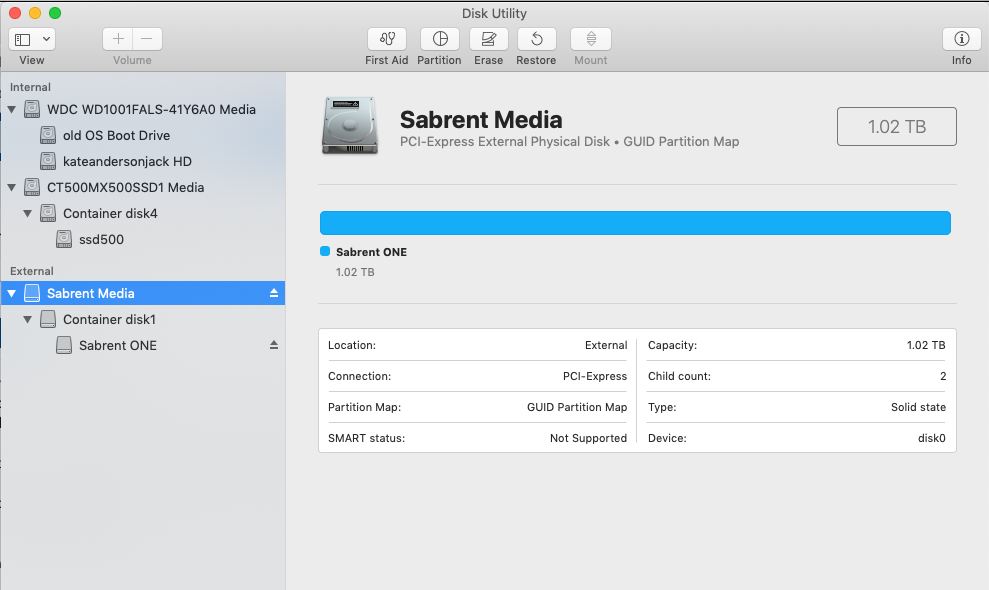Viewport: 989px width, 590px height.
Task: Click the Location value External
Action: (606, 345)
